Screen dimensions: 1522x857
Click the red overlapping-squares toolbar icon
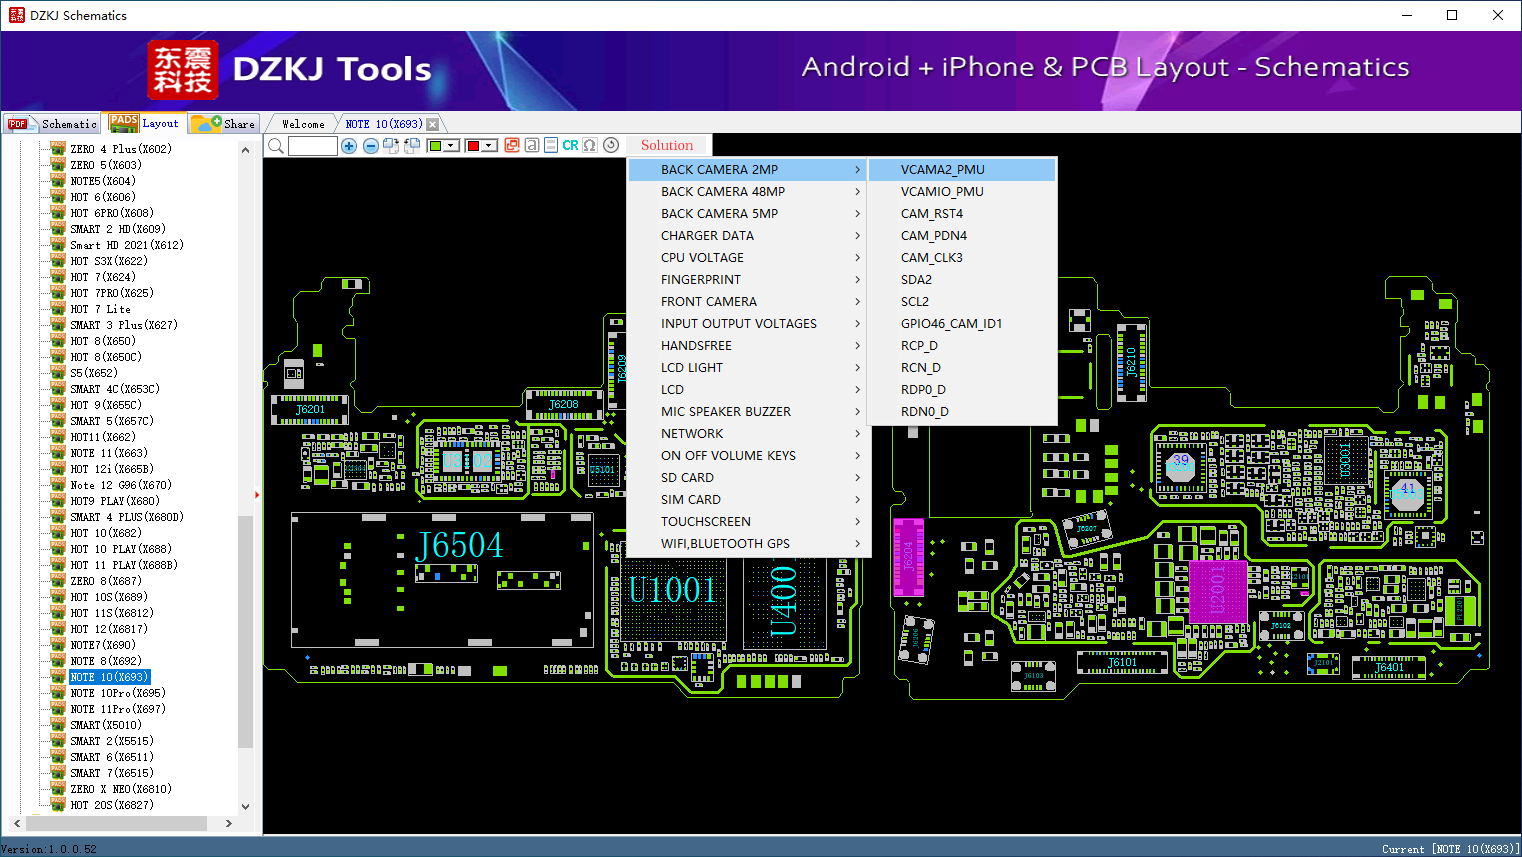(x=512, y=145)
